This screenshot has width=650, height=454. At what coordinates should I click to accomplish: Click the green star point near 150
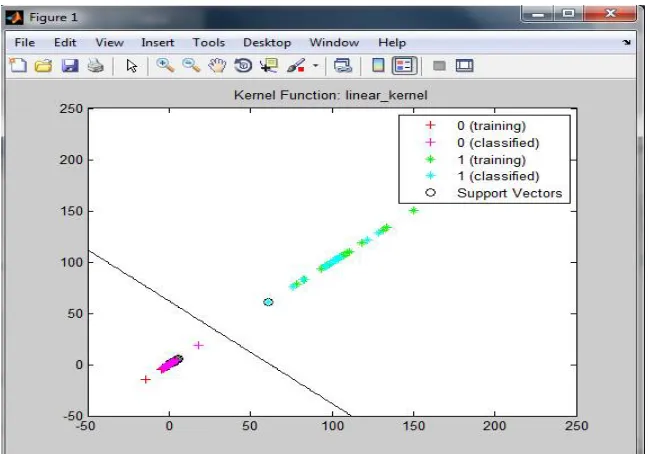click(413, 211)
